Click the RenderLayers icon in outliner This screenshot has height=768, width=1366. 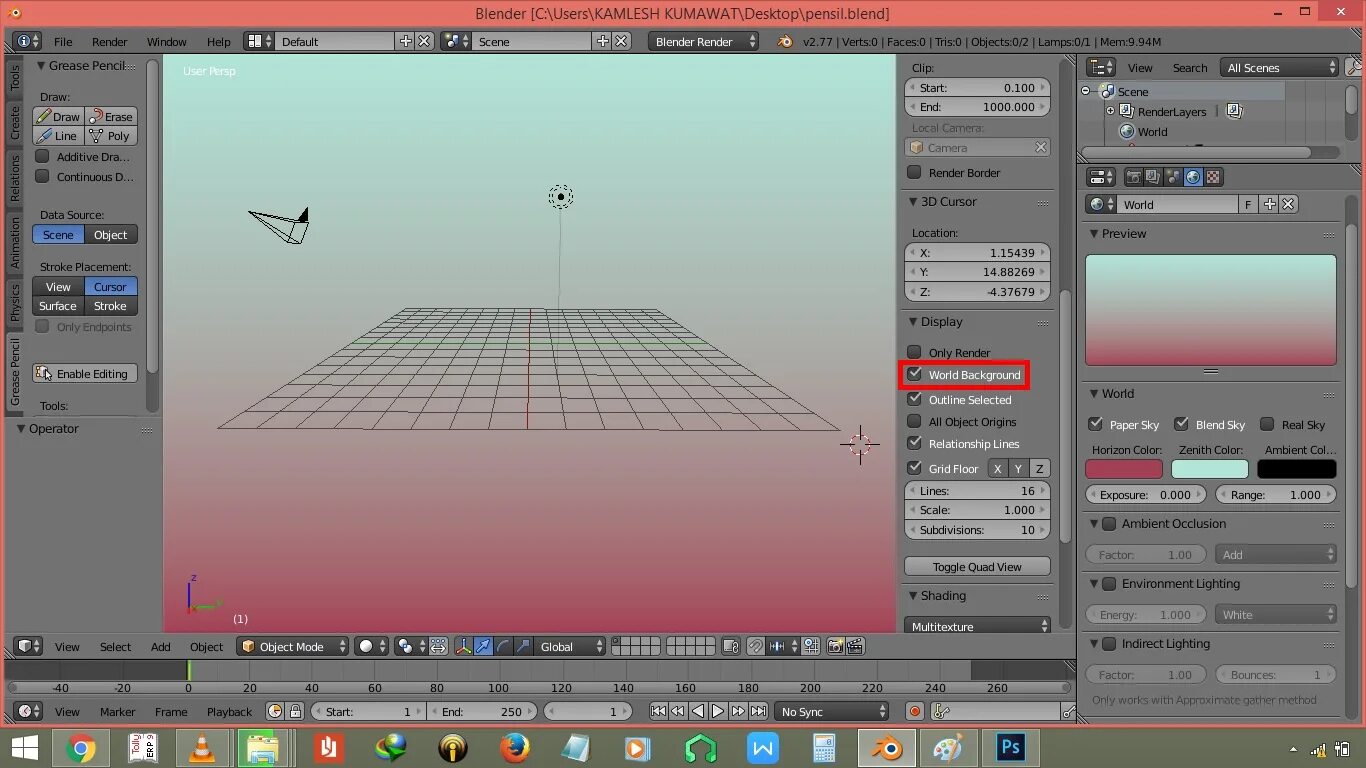[1127, 111]
